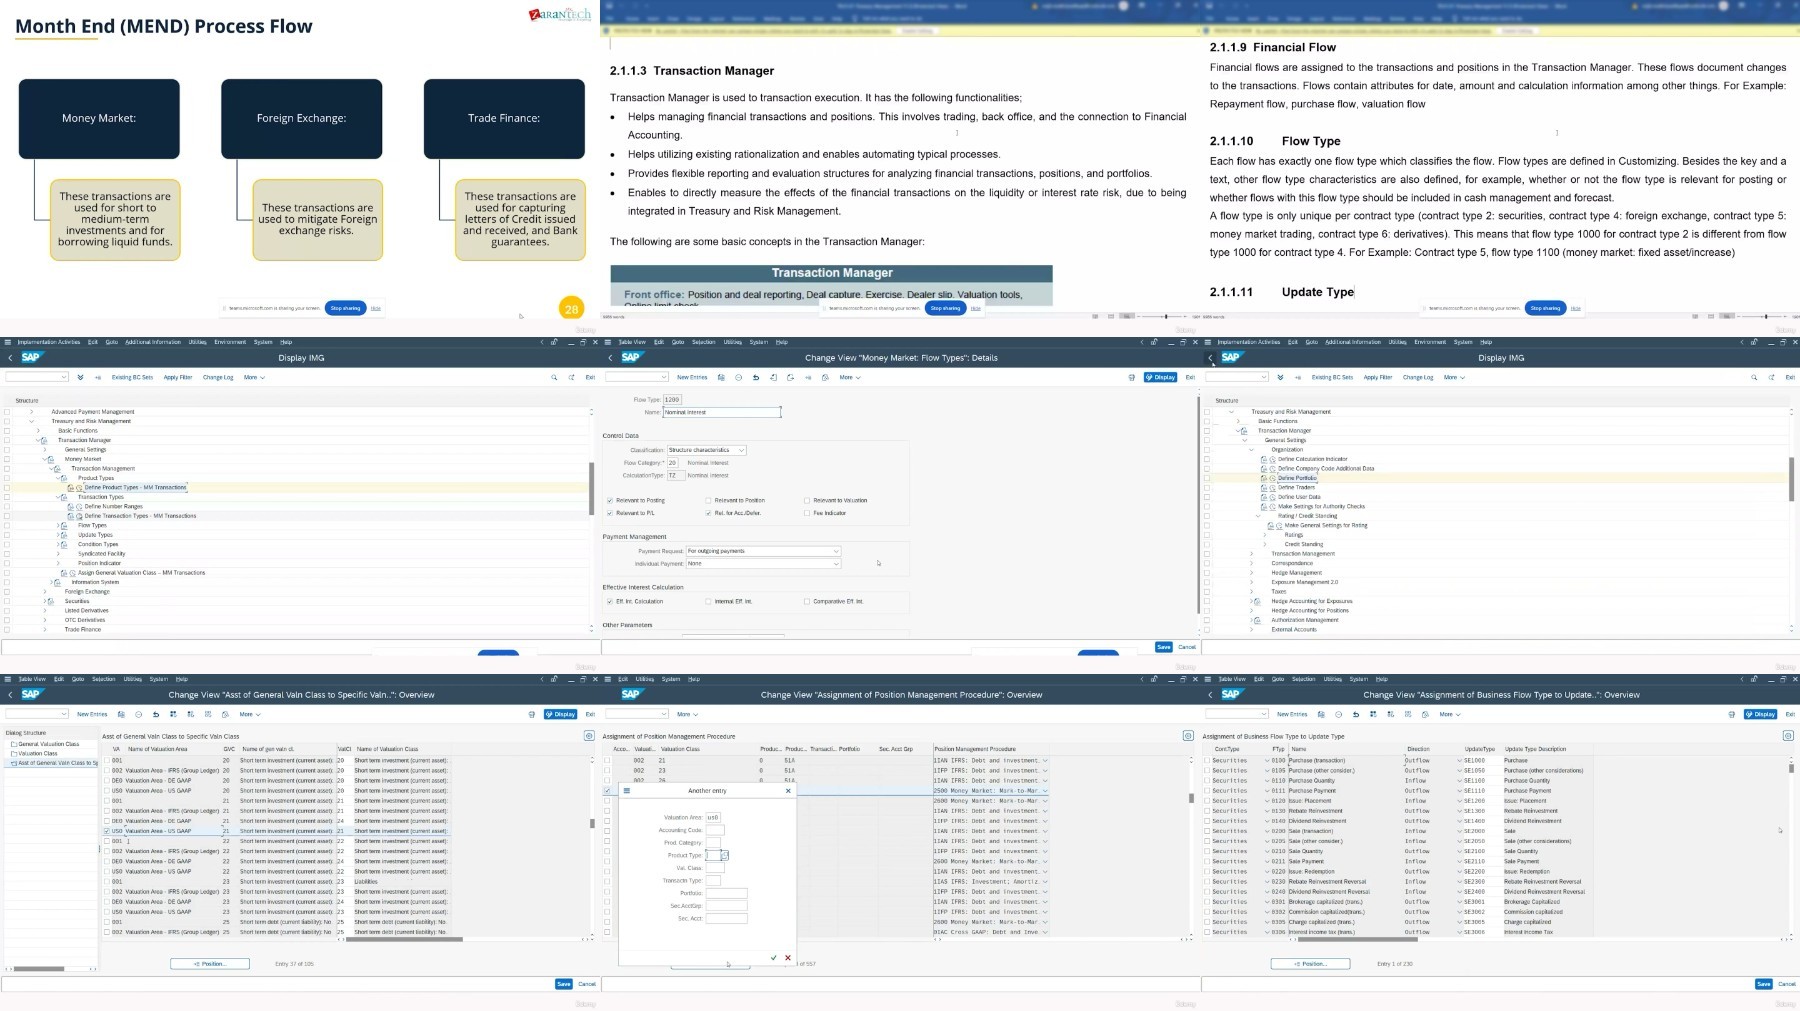Click the Valuation Area field in Another entry
Image resolution: width=1800 pixels, height=1011 pixels.
pyautogui.click(x=713, y=817)
